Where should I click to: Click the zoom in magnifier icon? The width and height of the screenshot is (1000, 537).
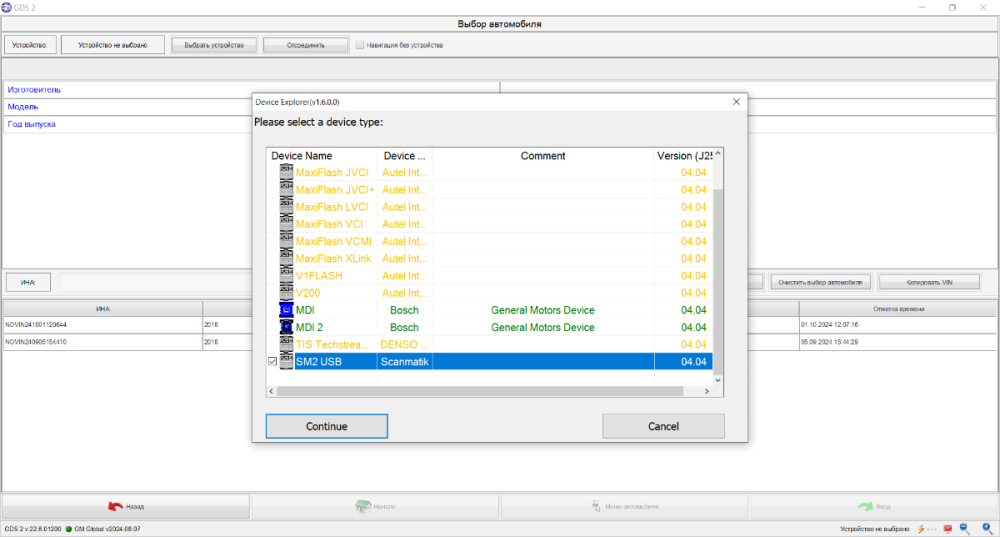[x=987, y=529]
